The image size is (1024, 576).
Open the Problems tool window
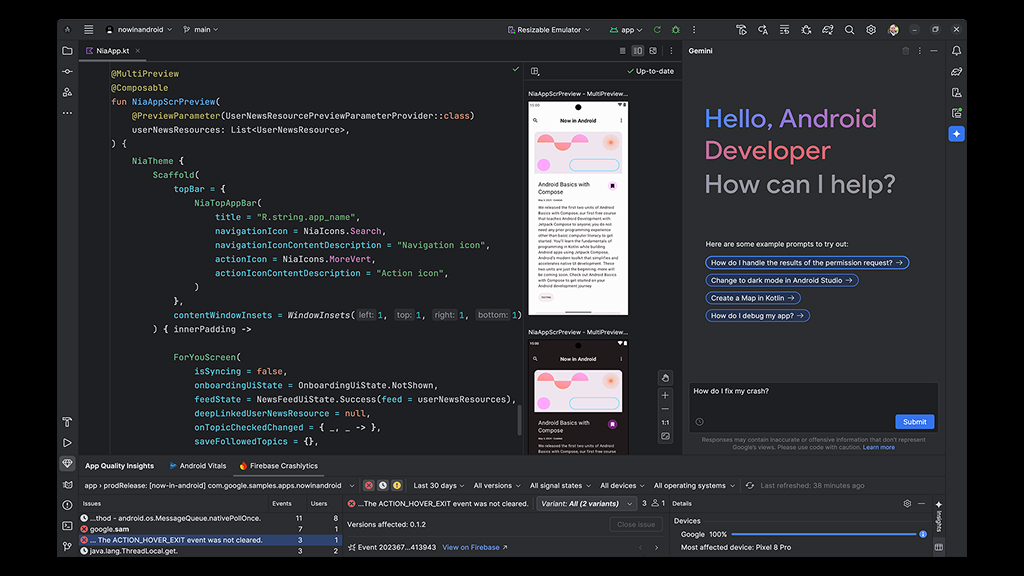(67, 505)
